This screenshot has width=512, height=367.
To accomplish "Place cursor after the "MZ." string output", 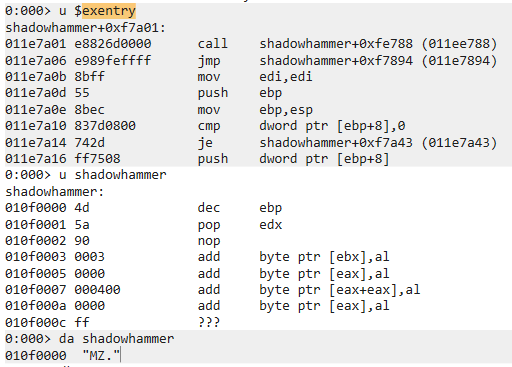I will [x=120, y=355].
